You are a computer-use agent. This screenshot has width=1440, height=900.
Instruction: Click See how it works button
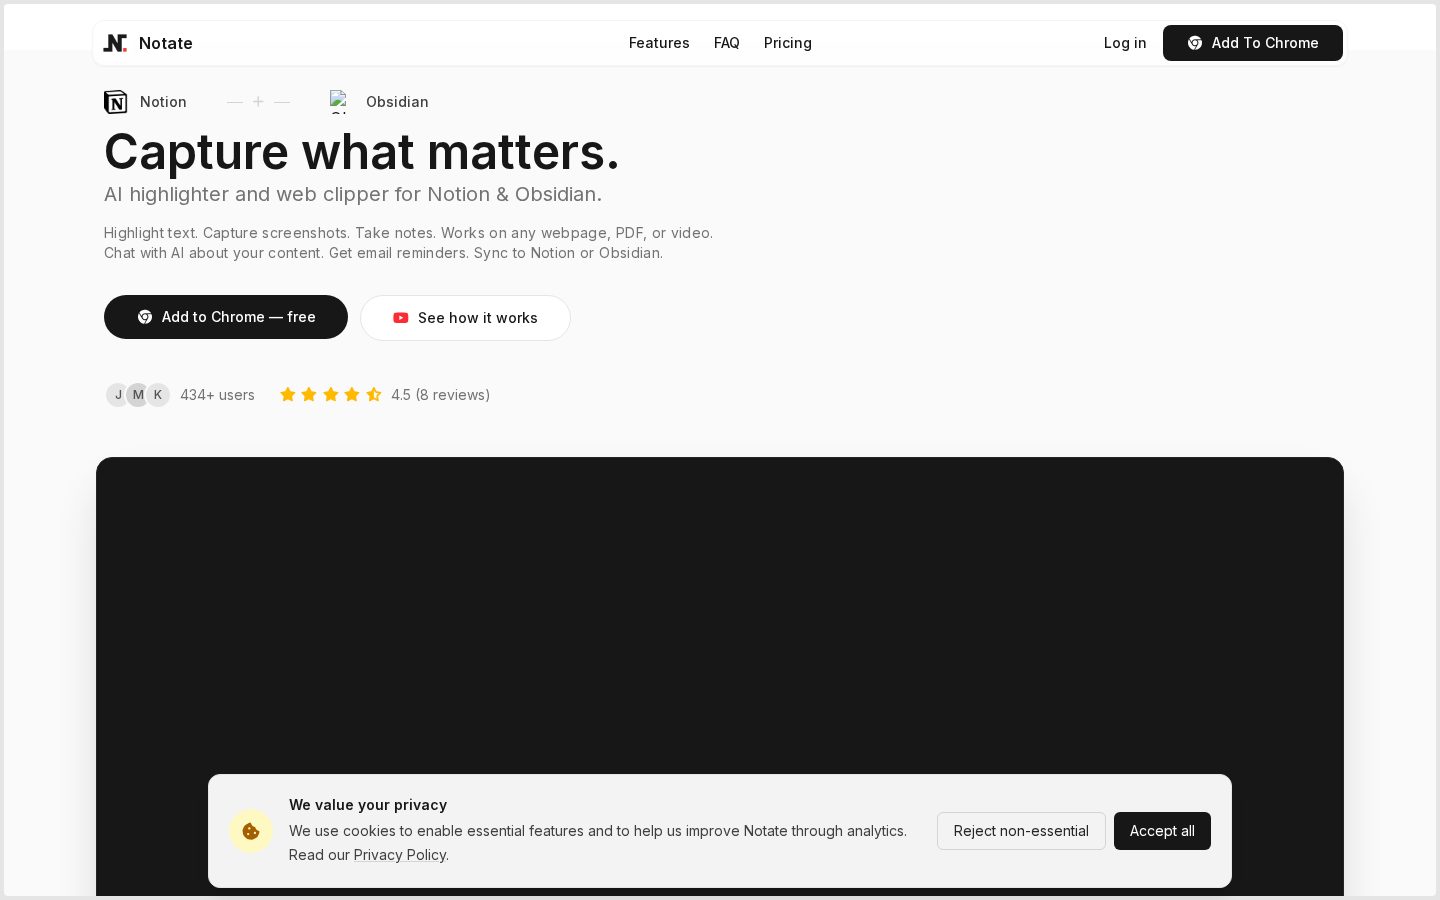coord(465,318)
